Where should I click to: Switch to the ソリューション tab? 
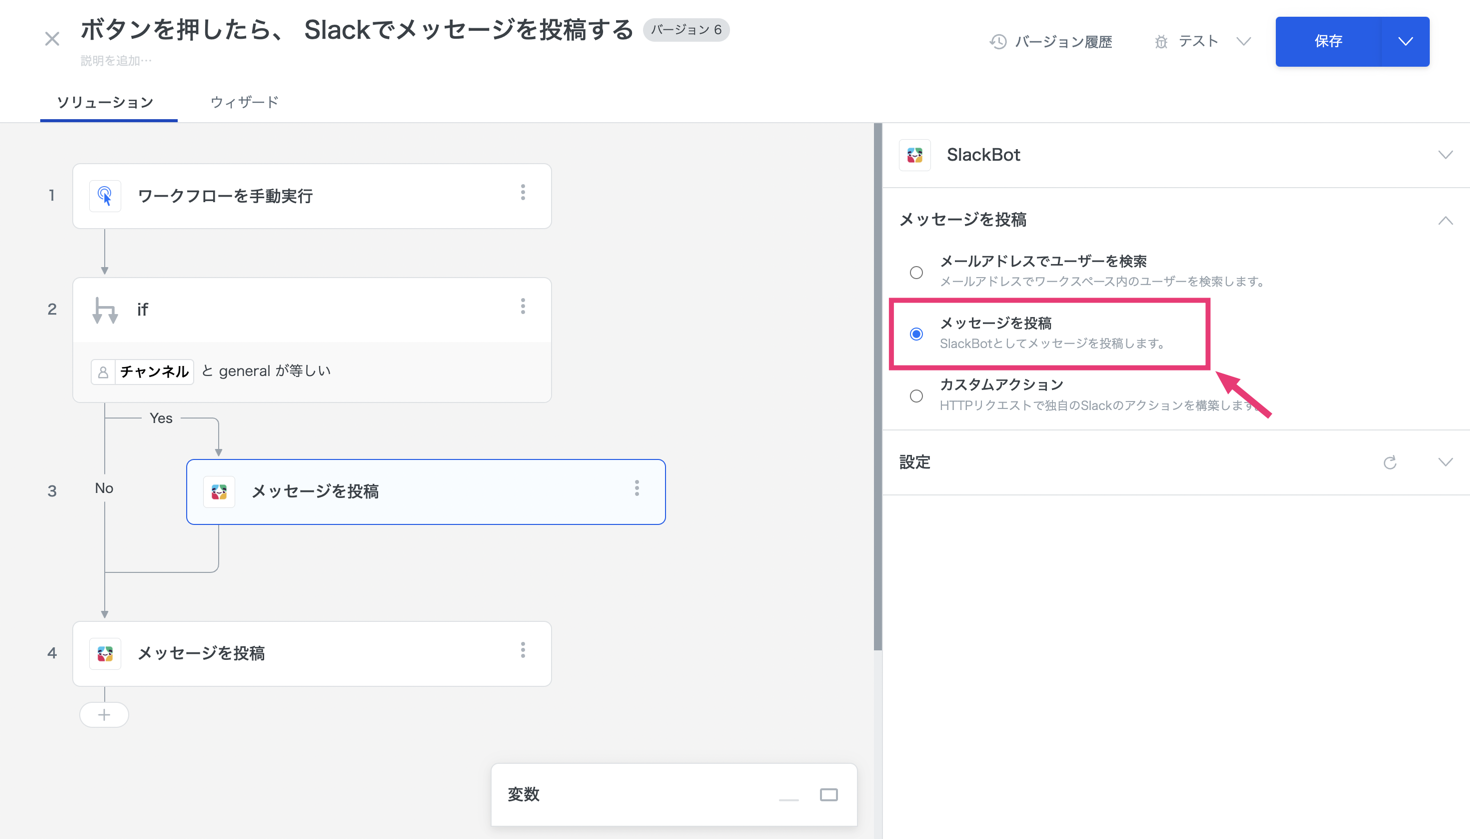105,102
